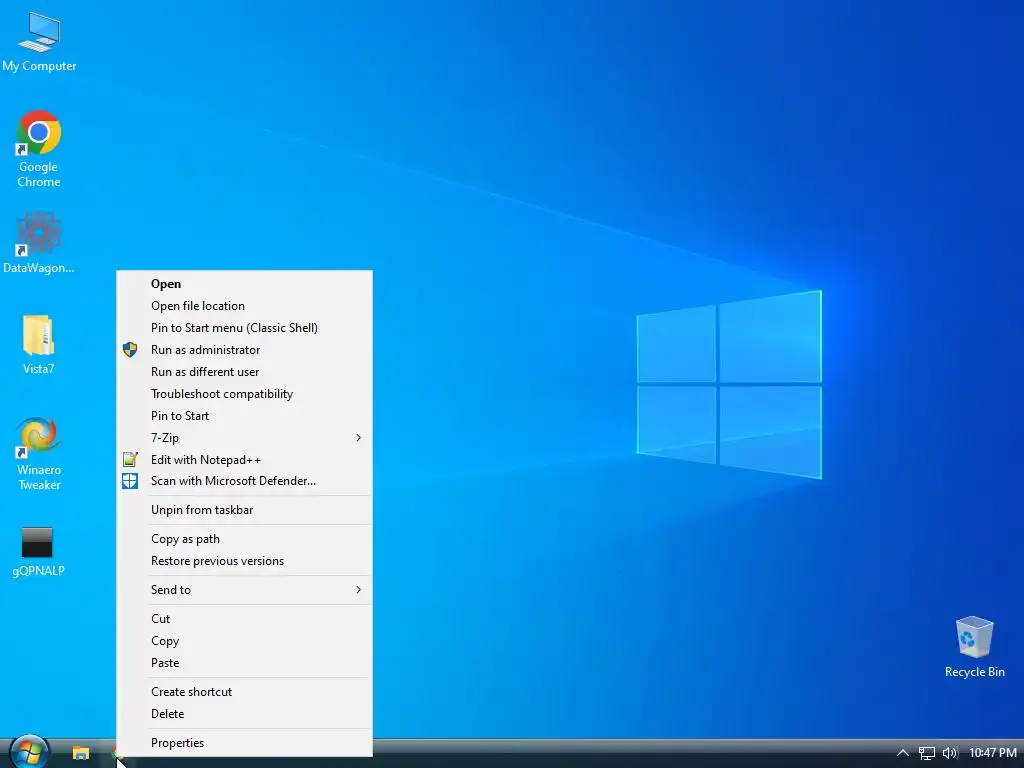Show hidden system tray icons
The image size is (1024, 768).
pos(903,753)
